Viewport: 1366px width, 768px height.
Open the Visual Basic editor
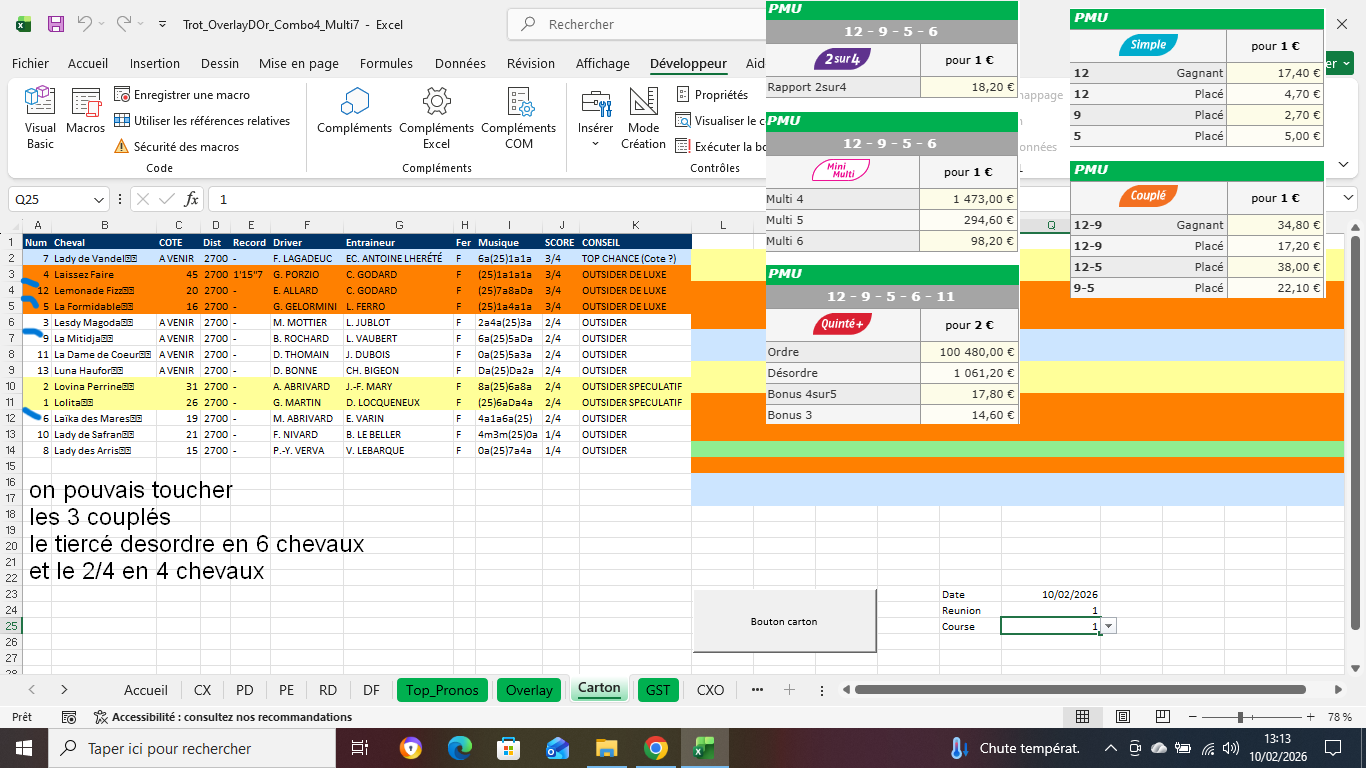(40, 118)
